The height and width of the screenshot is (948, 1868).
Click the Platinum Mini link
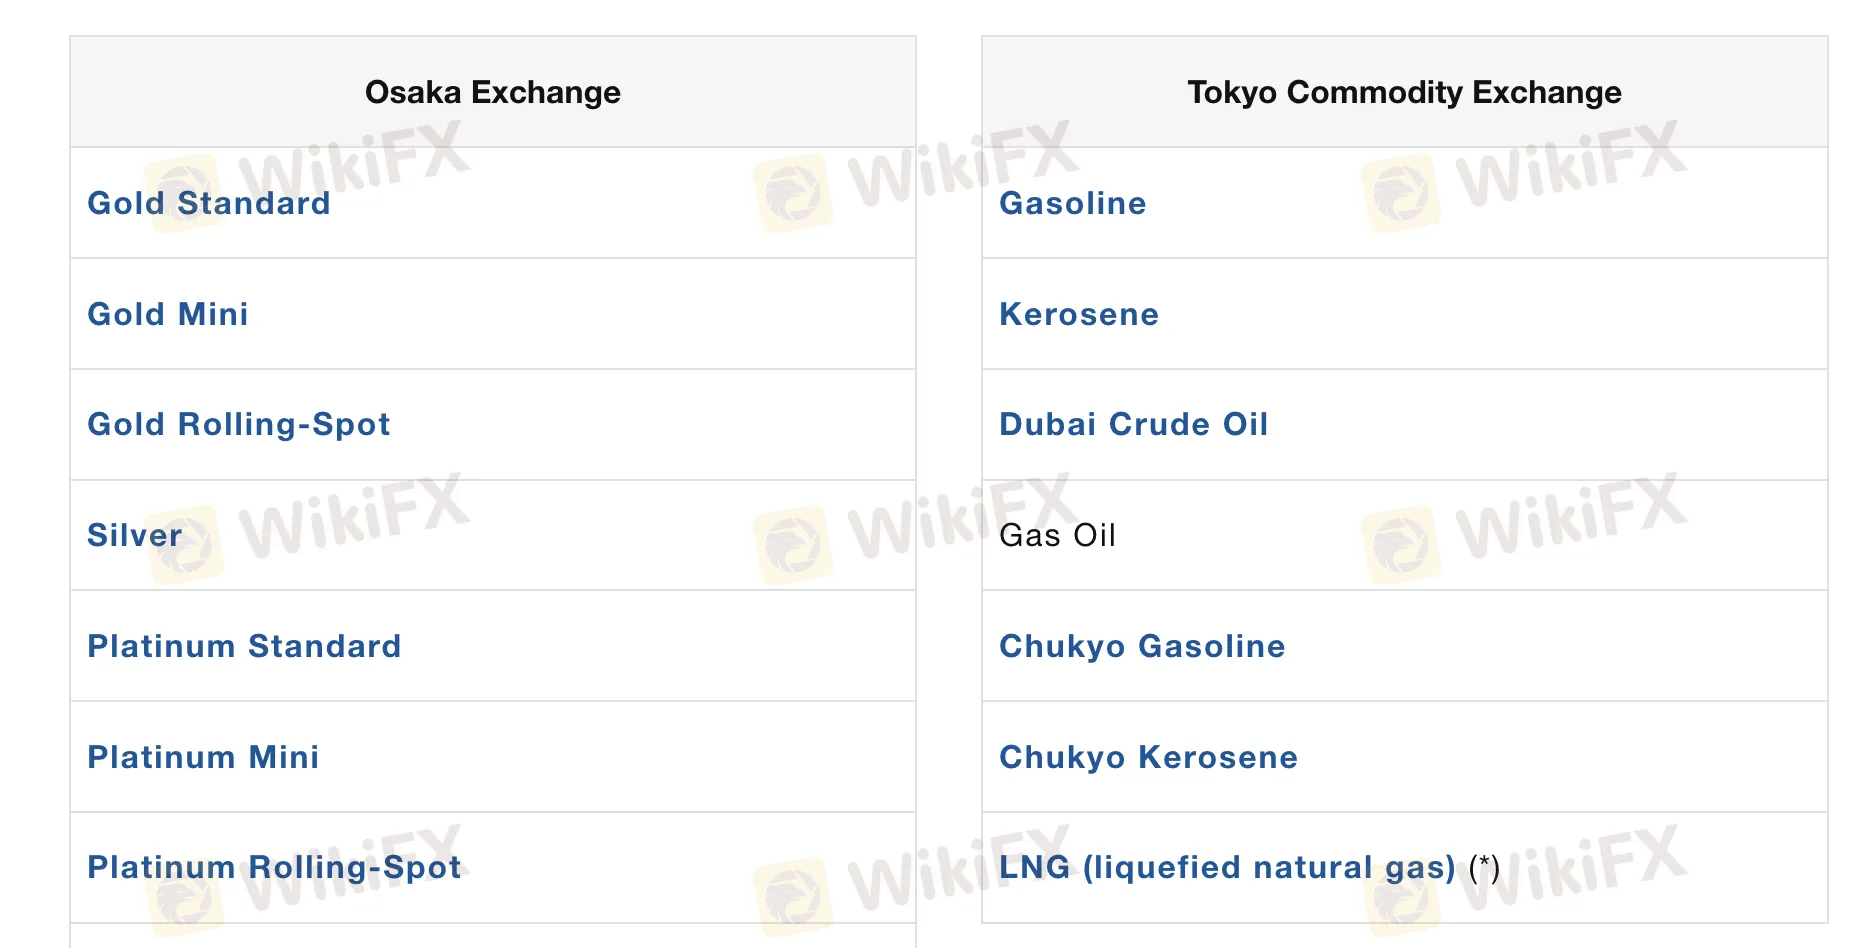(203, 757)
